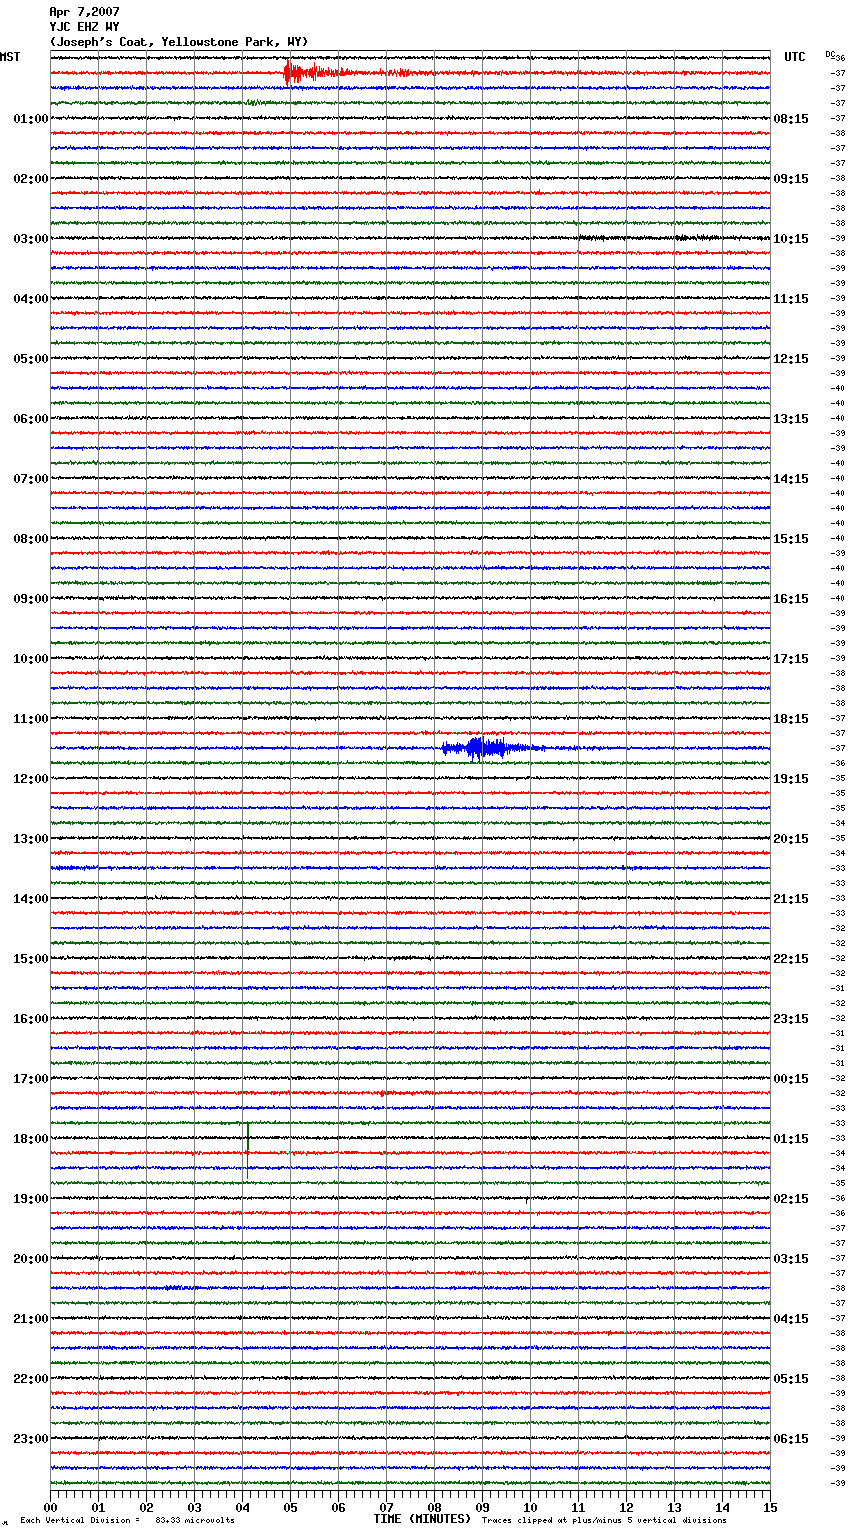Click the 13:00 MST hour label
This screenshot has height=1534, width=850.
pos(31,839)
